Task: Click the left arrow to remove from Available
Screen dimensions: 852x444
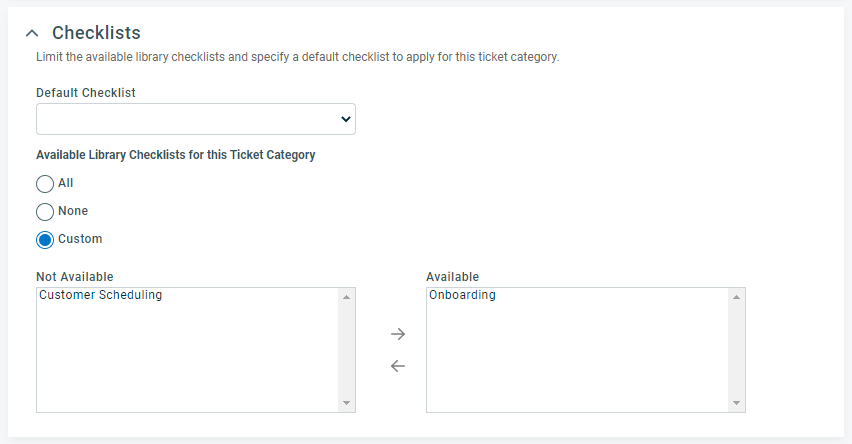Action: coord(397,366)
